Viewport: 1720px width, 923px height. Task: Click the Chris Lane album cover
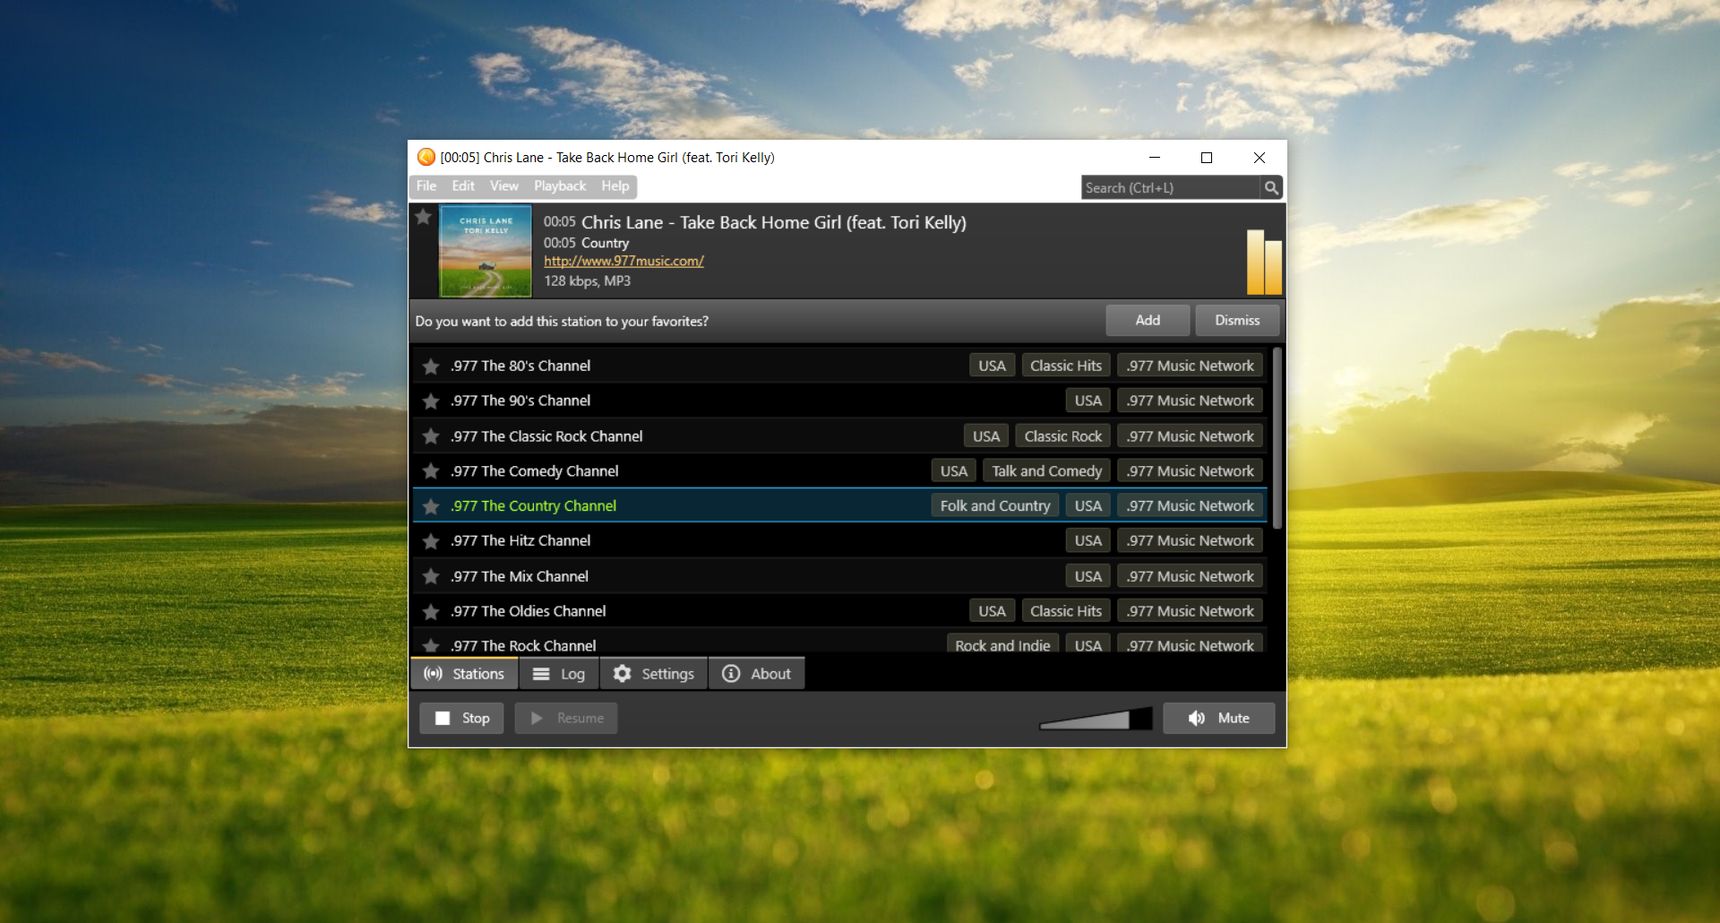486,251
